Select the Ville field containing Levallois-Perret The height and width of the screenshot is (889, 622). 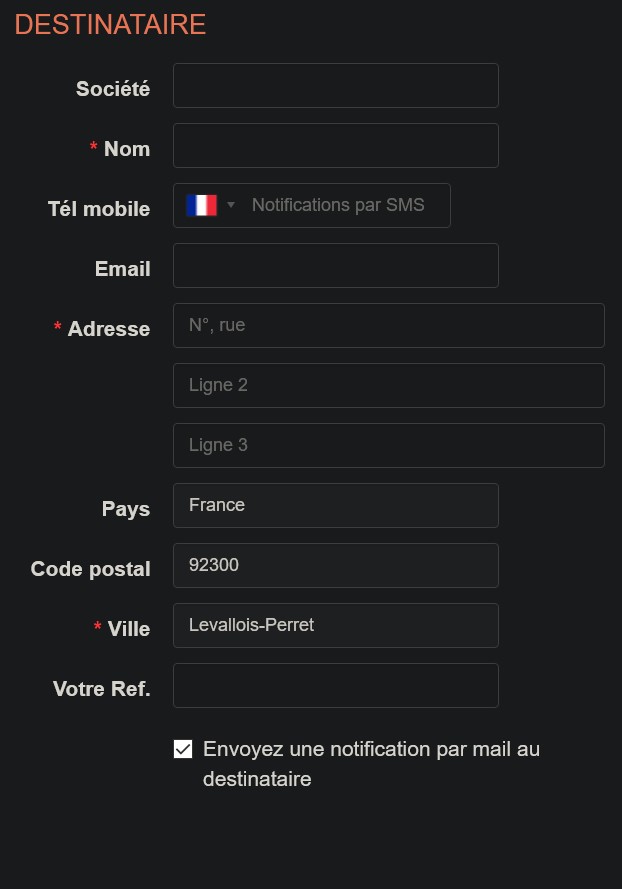coord(335,625)
